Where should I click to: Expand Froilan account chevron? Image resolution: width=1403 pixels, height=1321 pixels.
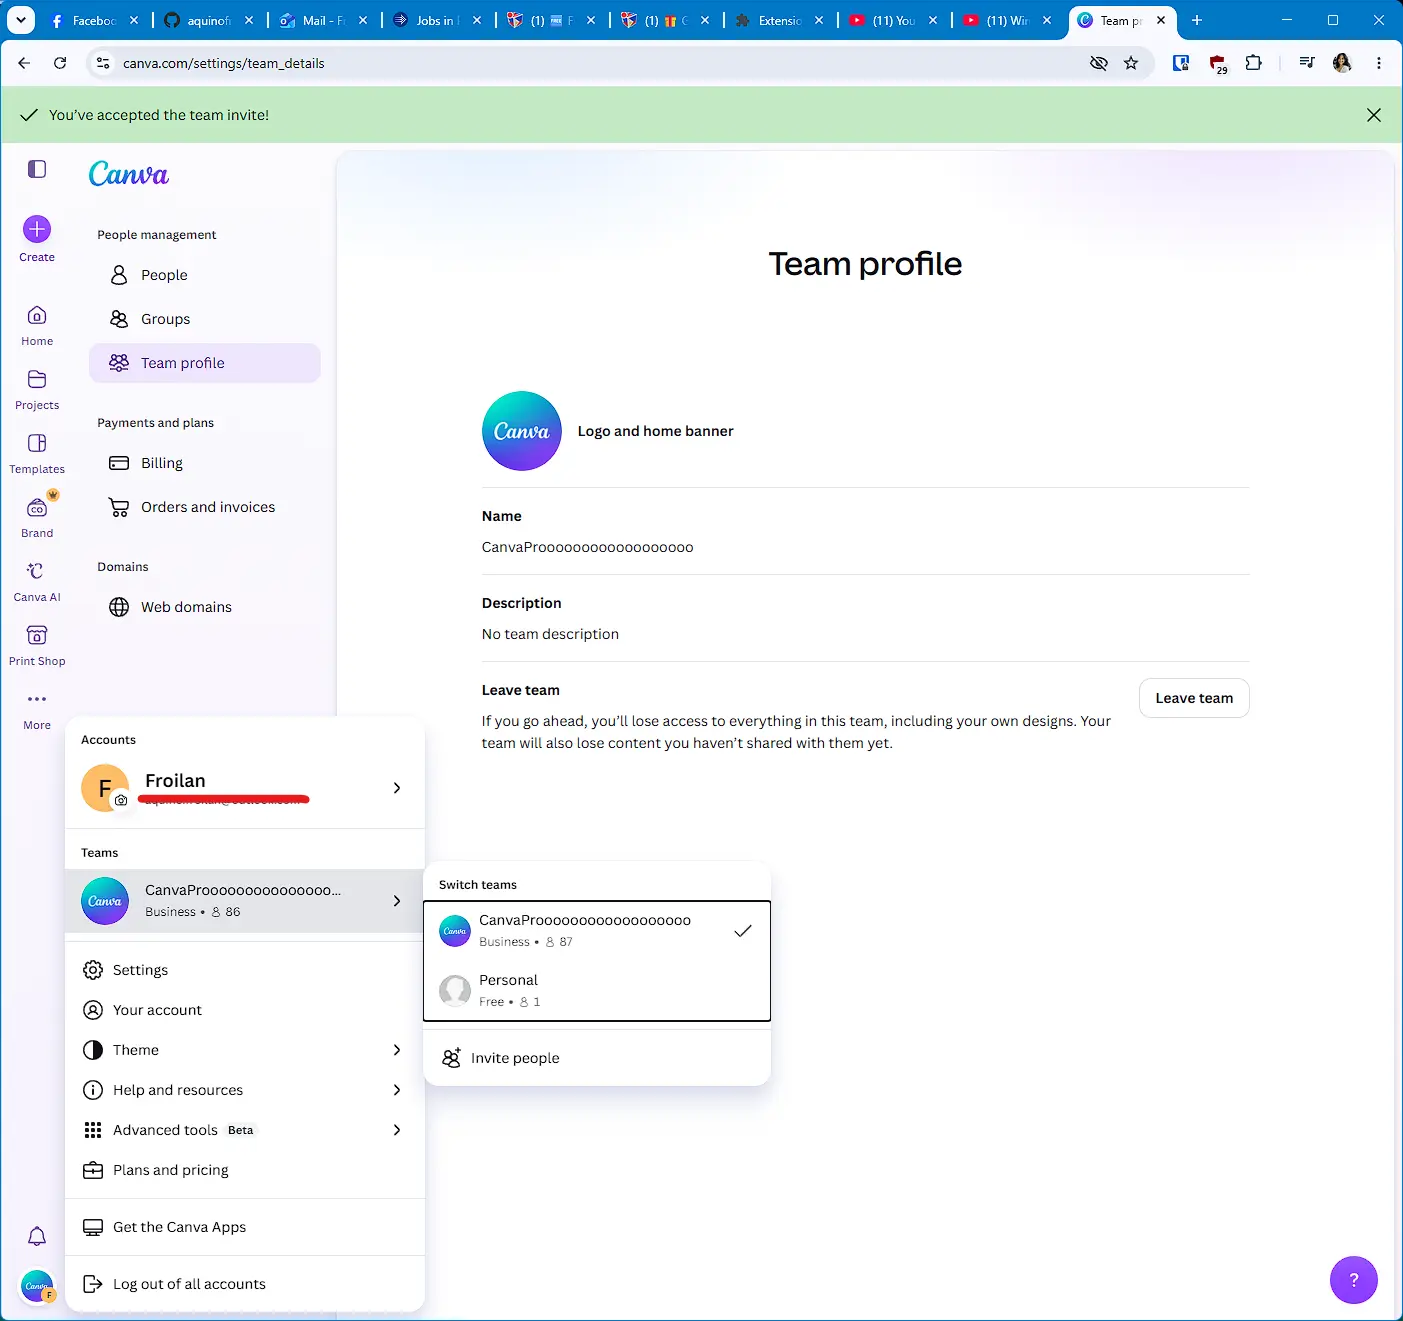[x=397, y=788]
